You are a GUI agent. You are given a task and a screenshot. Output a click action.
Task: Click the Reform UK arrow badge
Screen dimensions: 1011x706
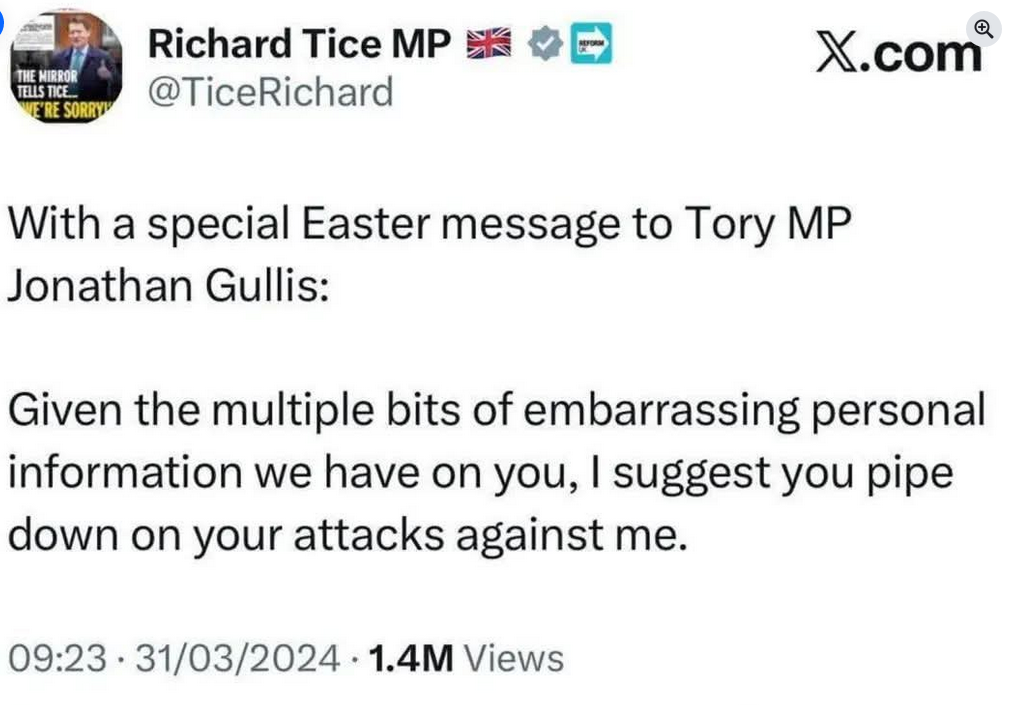[591, 46]
